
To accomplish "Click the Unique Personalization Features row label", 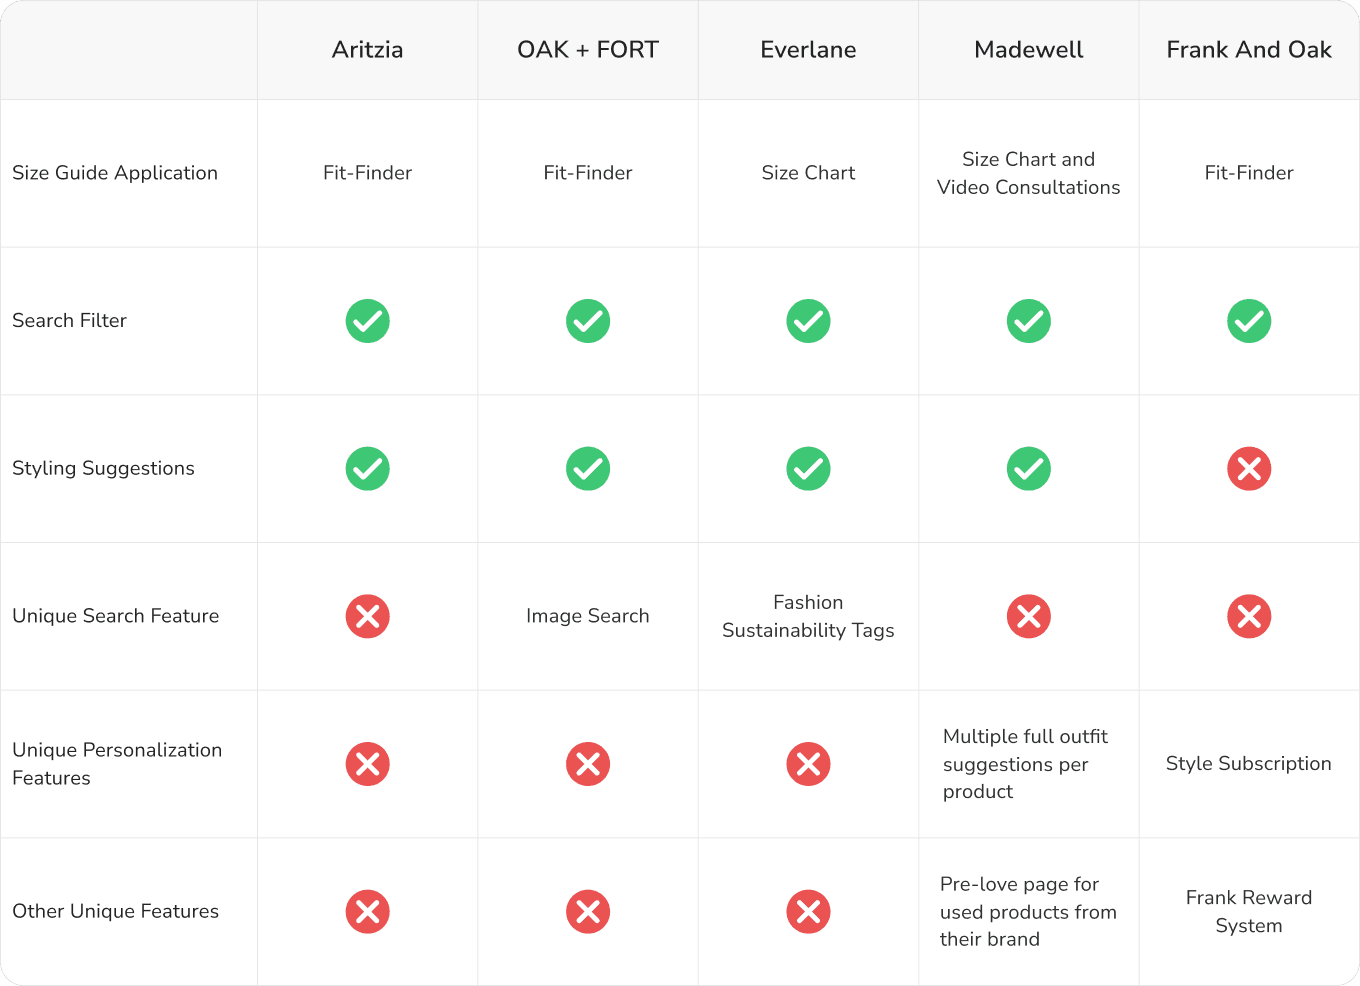I will pyautogui.click(x=117, y=764).
